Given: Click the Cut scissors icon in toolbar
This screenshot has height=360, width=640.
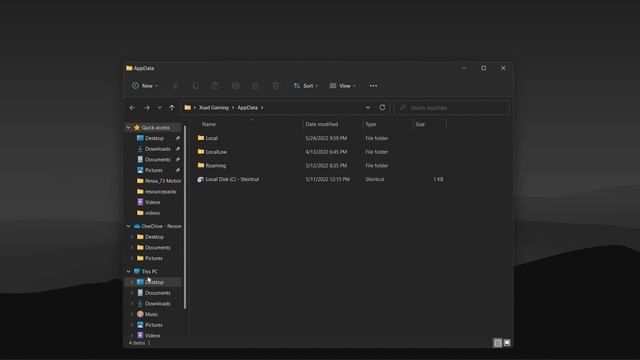Looking at the screenshot, I should pos(175,86).
